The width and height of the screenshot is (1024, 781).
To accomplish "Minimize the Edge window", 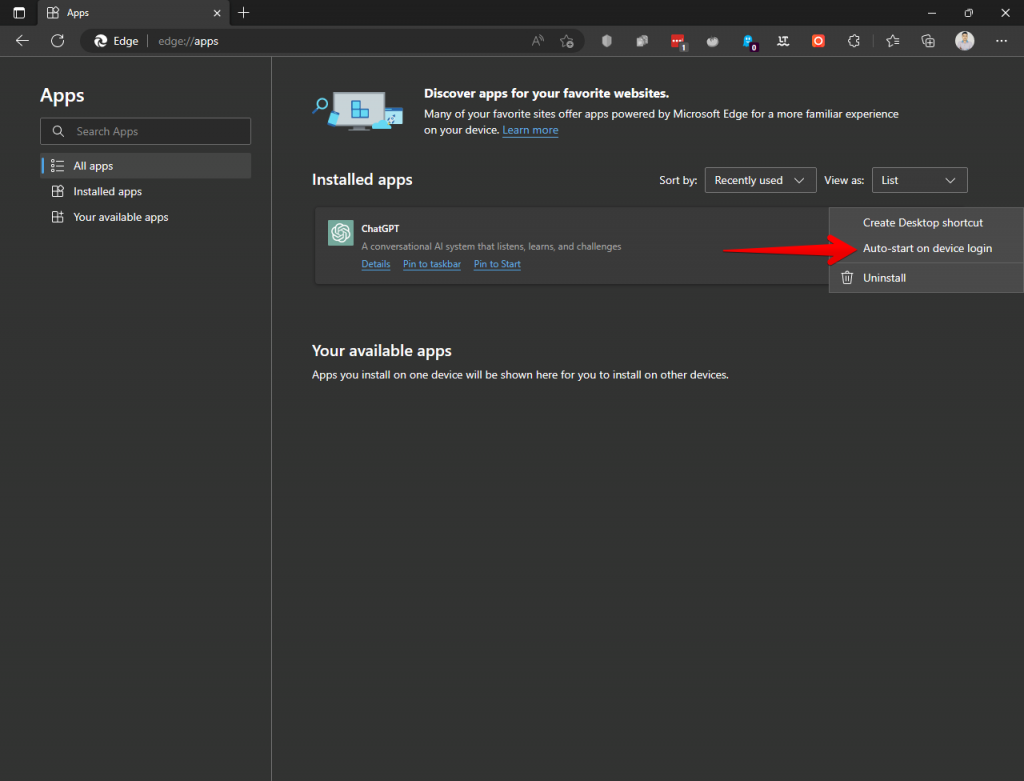I will (932, 13).
